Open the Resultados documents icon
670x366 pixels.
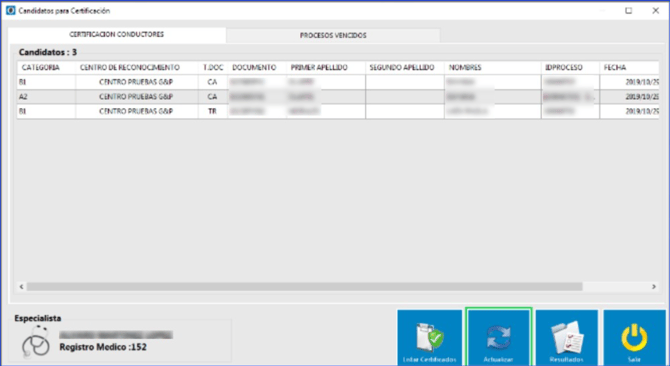(x=567, y=337)
